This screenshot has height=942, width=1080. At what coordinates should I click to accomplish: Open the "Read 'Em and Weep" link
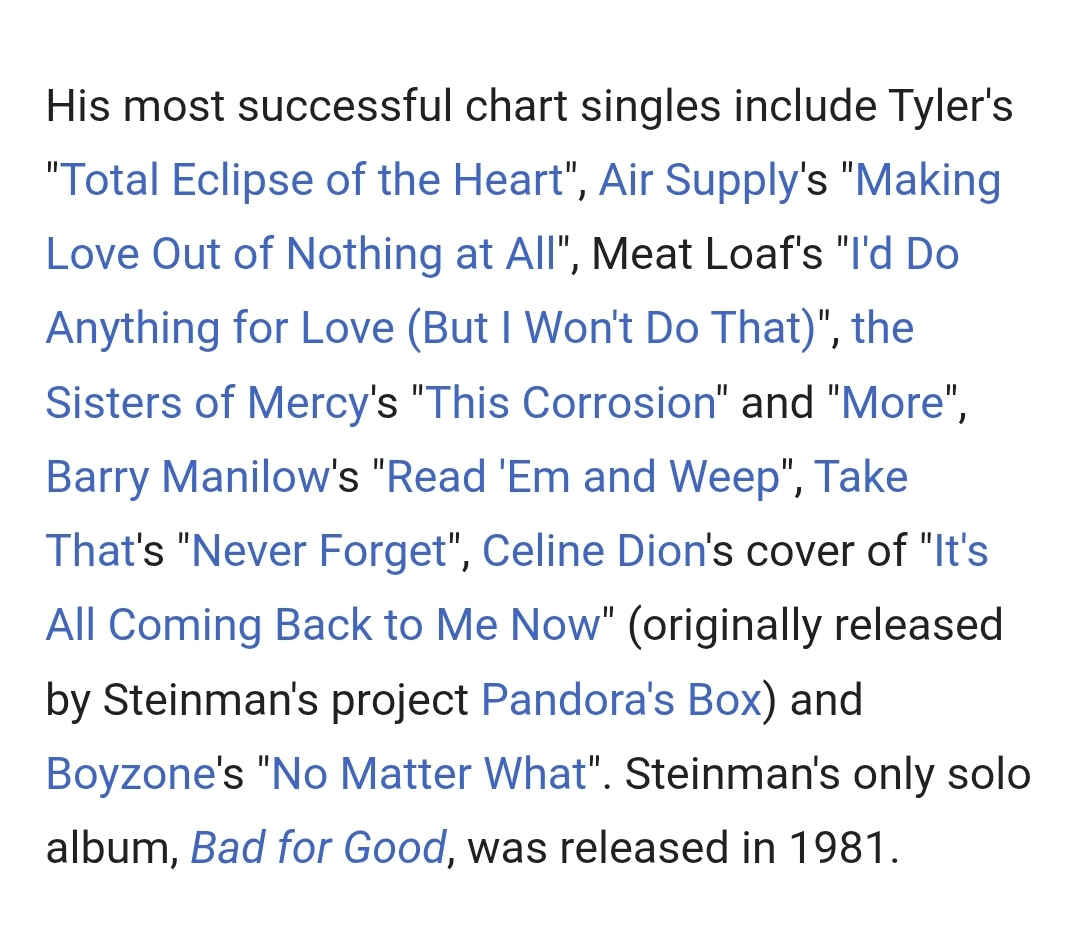(583, 477)
